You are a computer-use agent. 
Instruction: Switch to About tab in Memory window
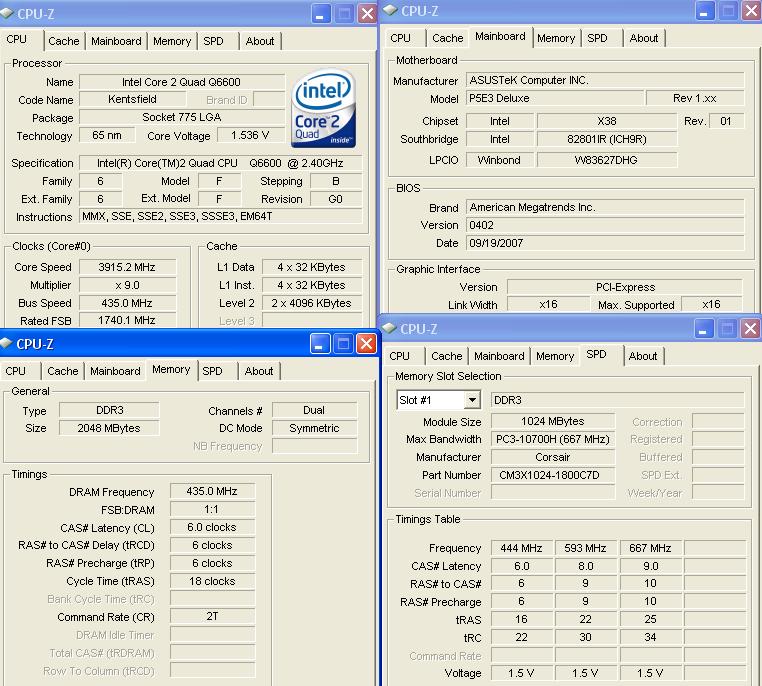click(x=259, y=371)
